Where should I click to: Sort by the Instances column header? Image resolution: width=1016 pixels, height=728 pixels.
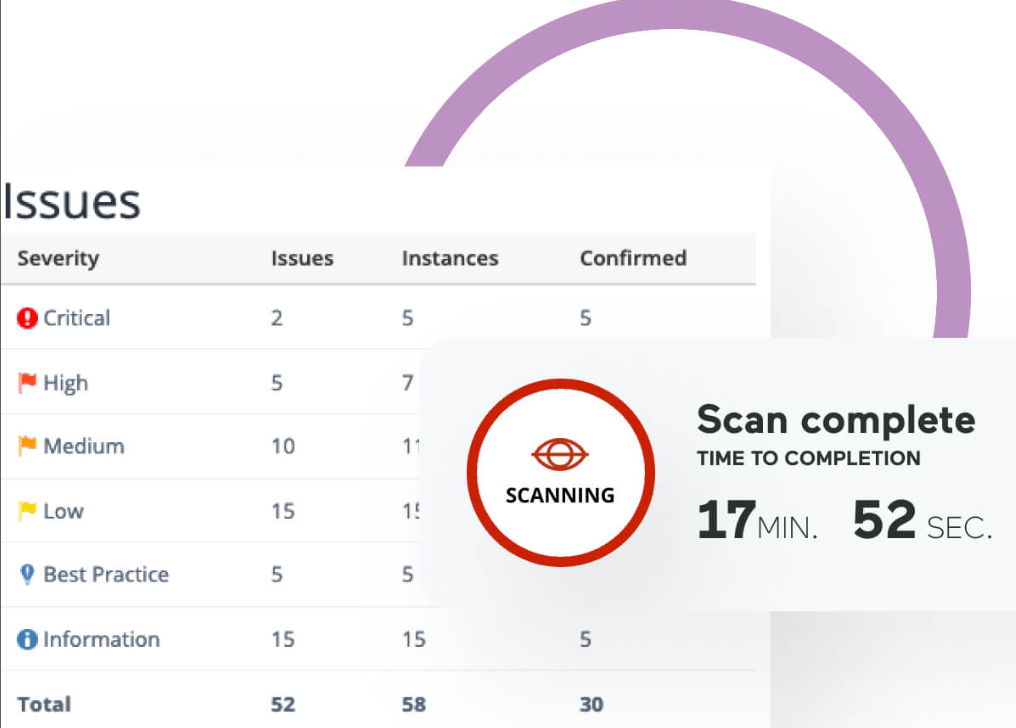450,258
